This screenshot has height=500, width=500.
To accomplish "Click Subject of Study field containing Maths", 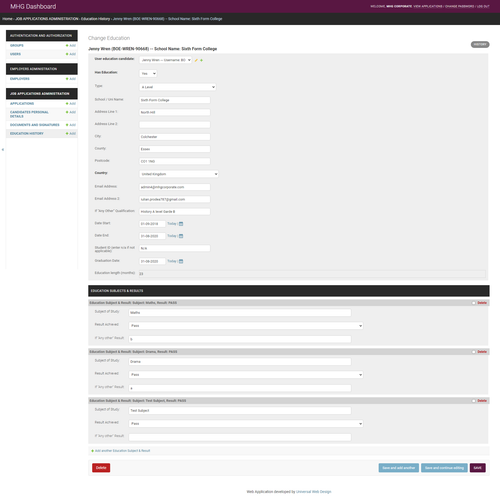I will 240,313.
